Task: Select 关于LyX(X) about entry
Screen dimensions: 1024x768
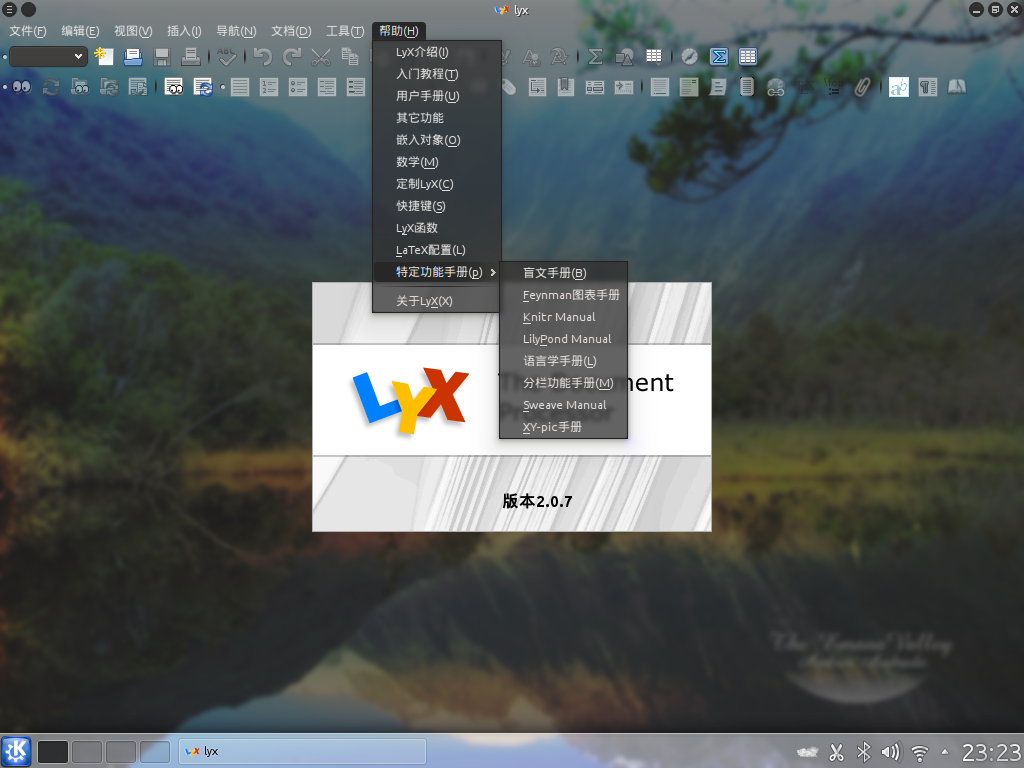Action: point(437,301)
